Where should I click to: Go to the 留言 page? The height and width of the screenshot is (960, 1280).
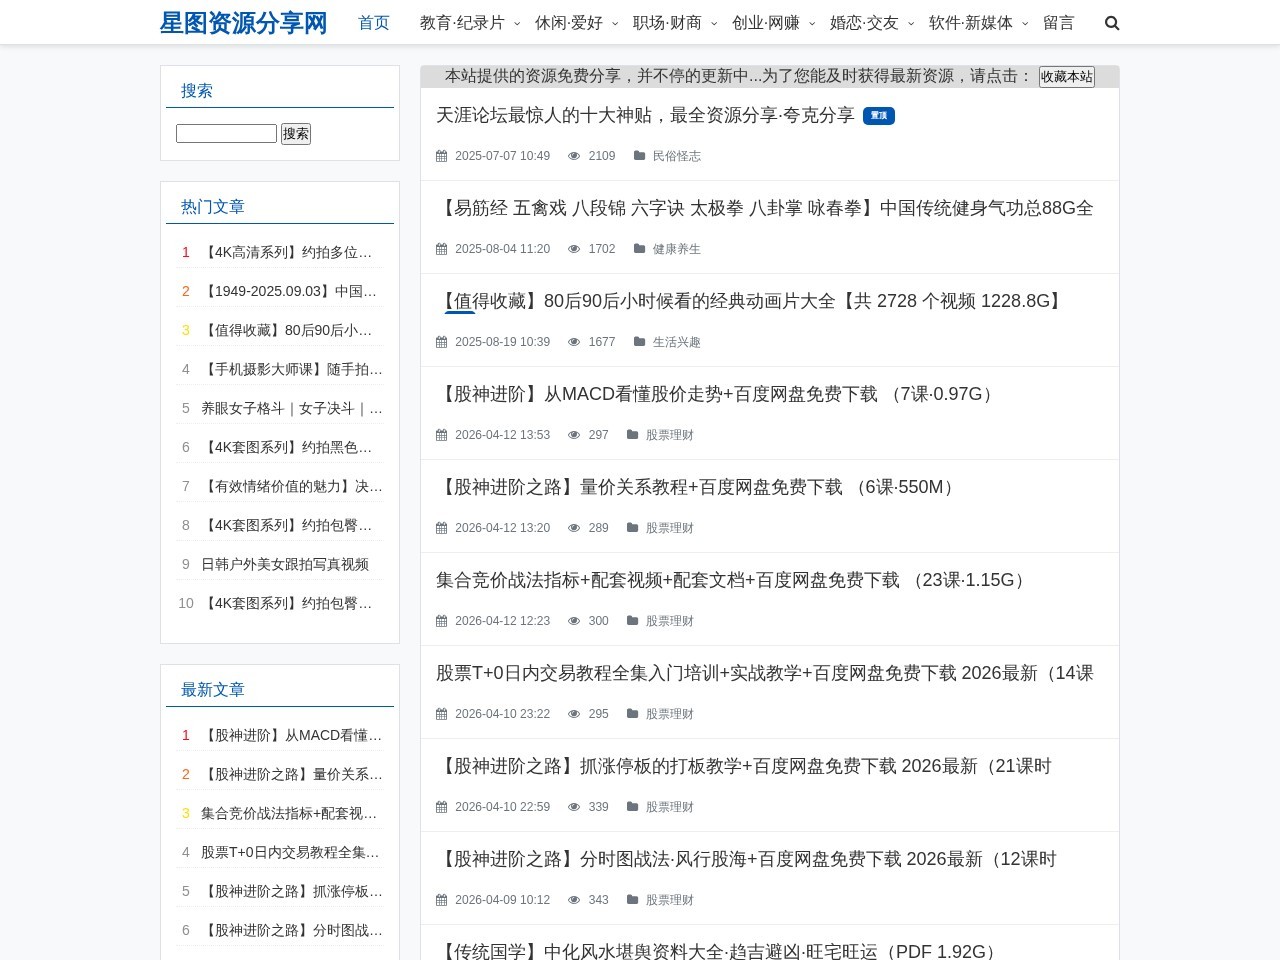click(x=1059, y=23)
